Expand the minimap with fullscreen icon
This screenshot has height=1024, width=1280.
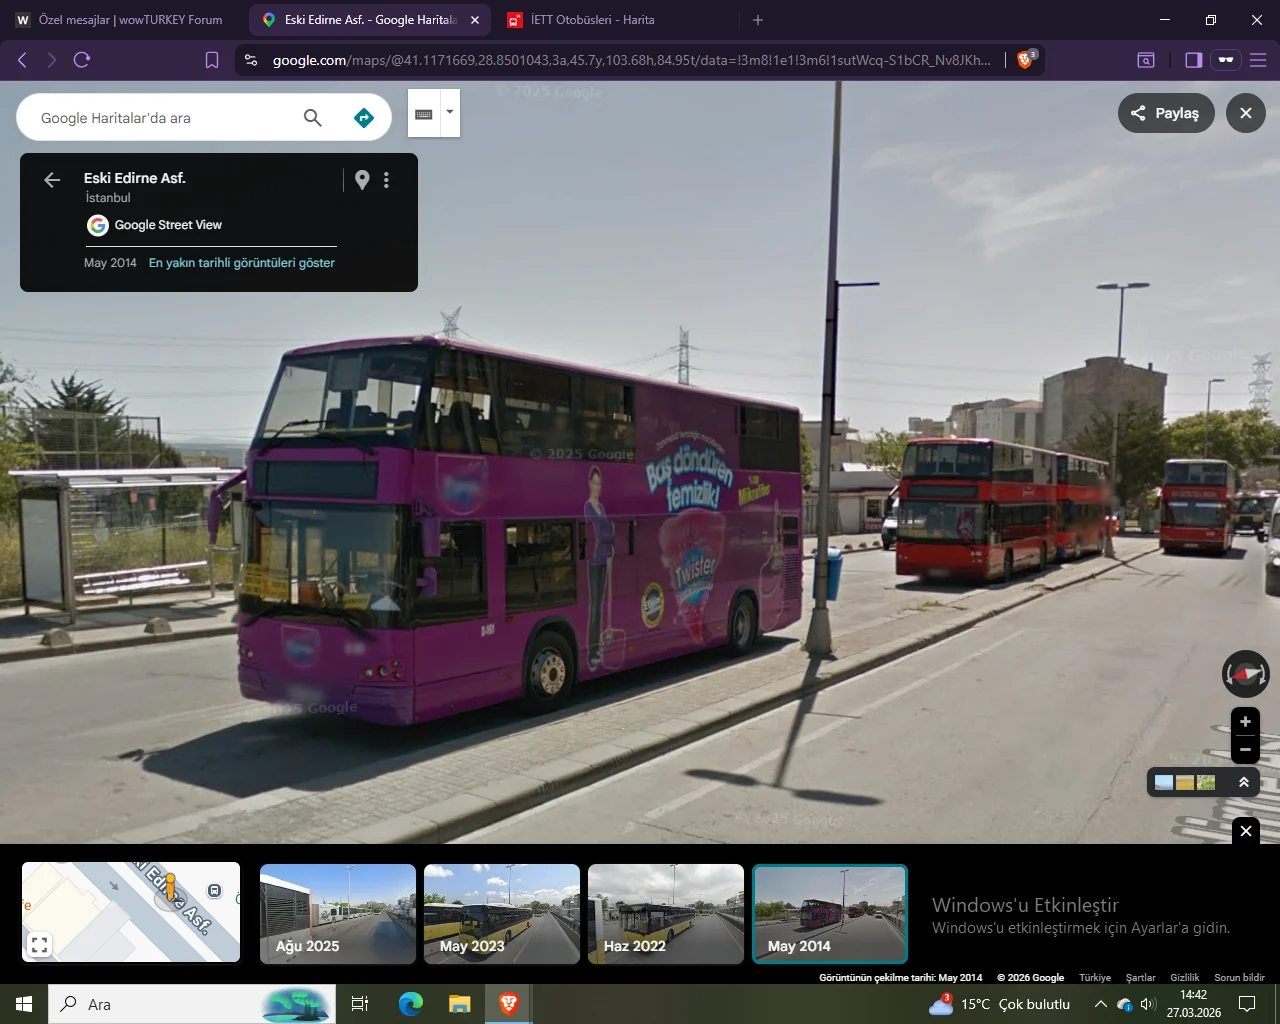(39, 943)
